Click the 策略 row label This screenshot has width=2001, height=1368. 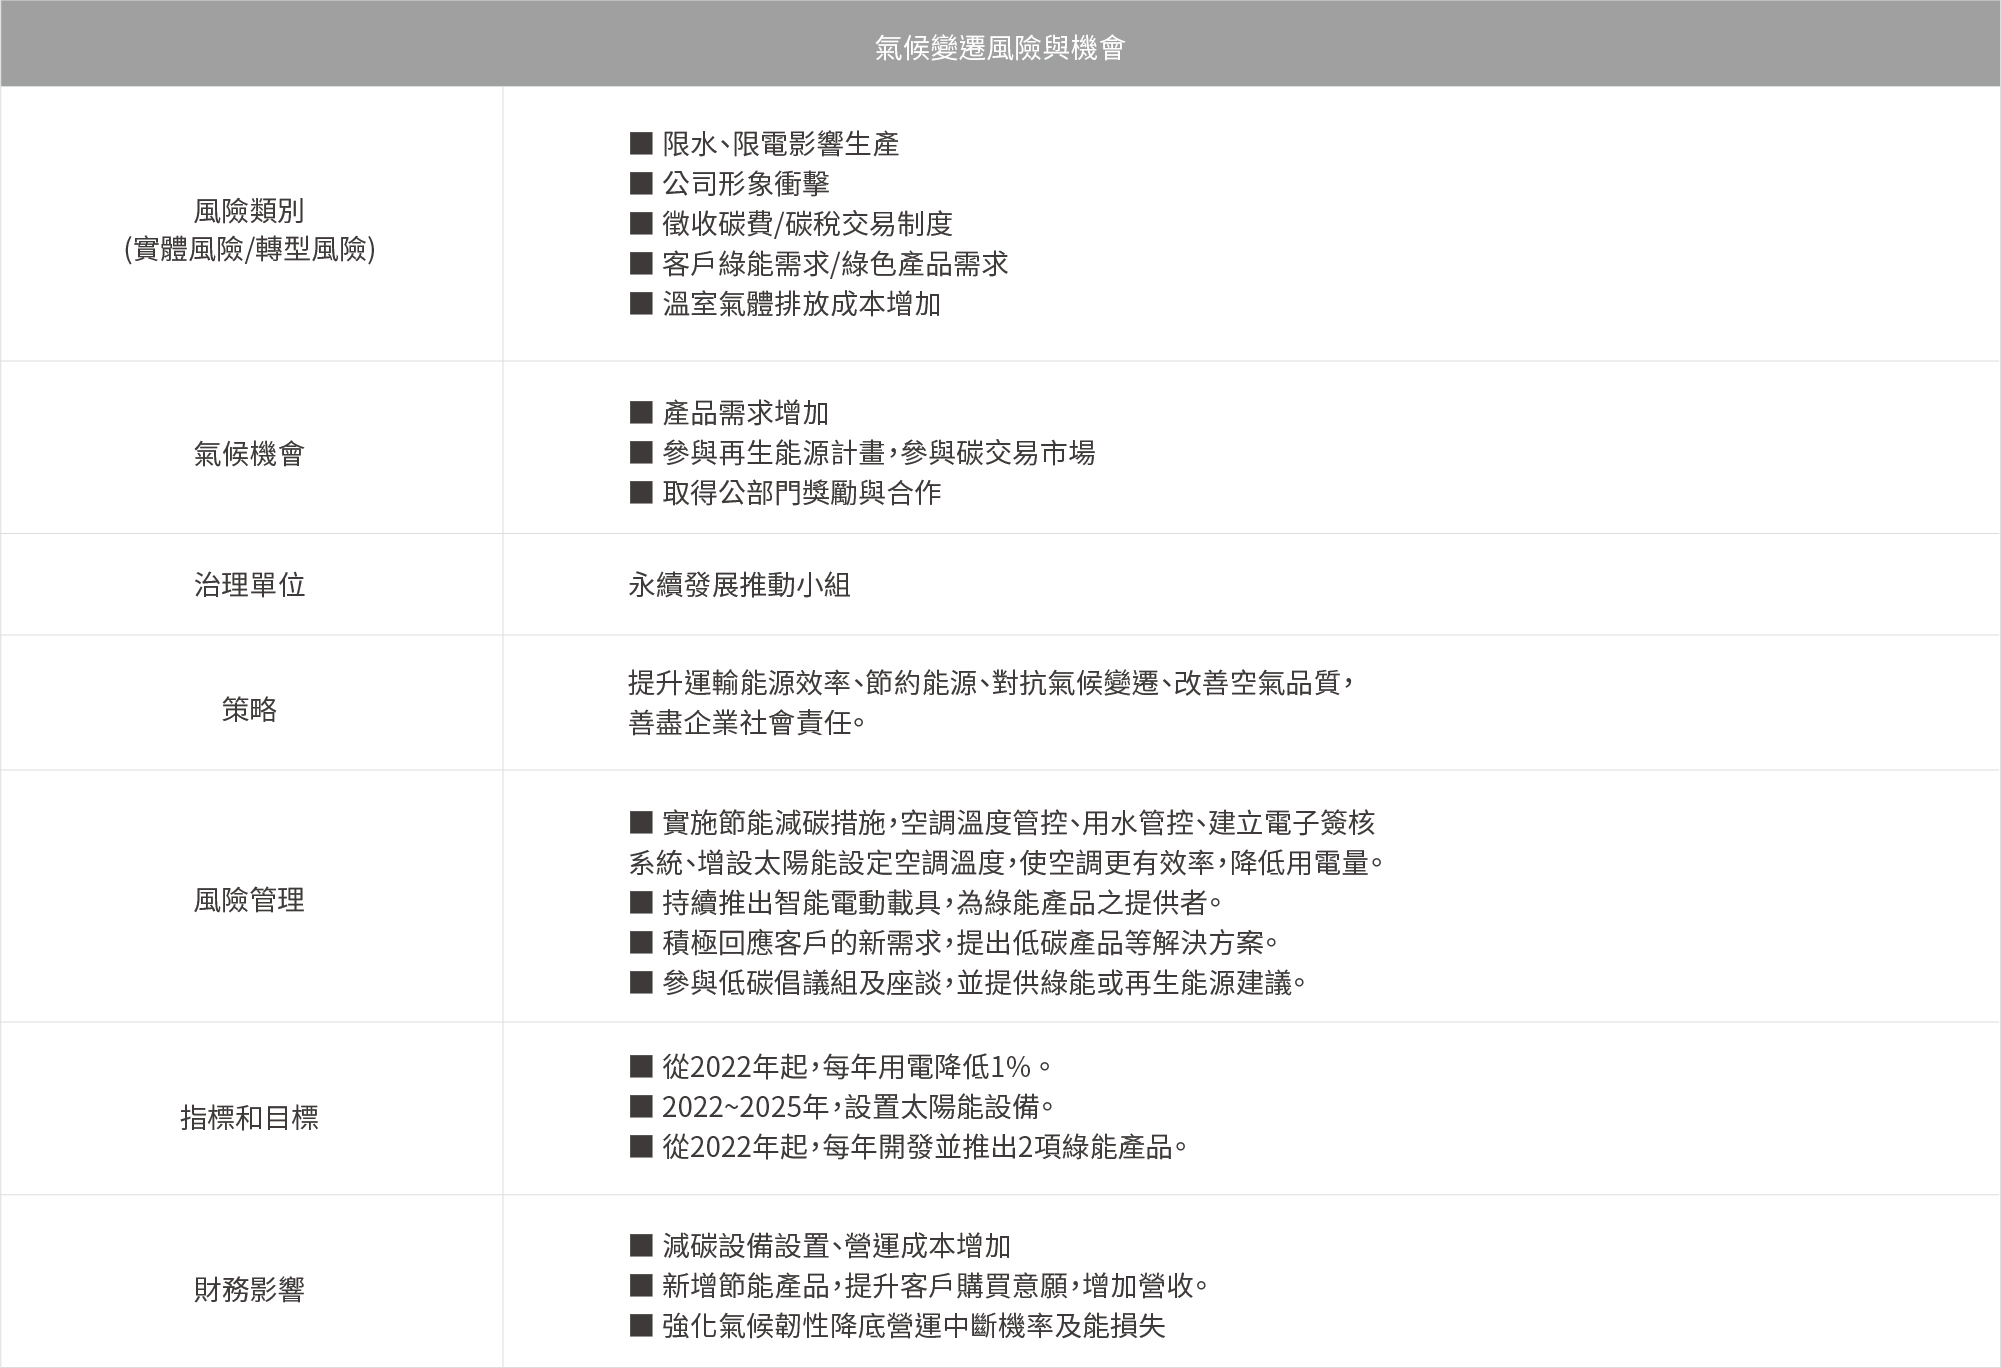coord(249,710)
